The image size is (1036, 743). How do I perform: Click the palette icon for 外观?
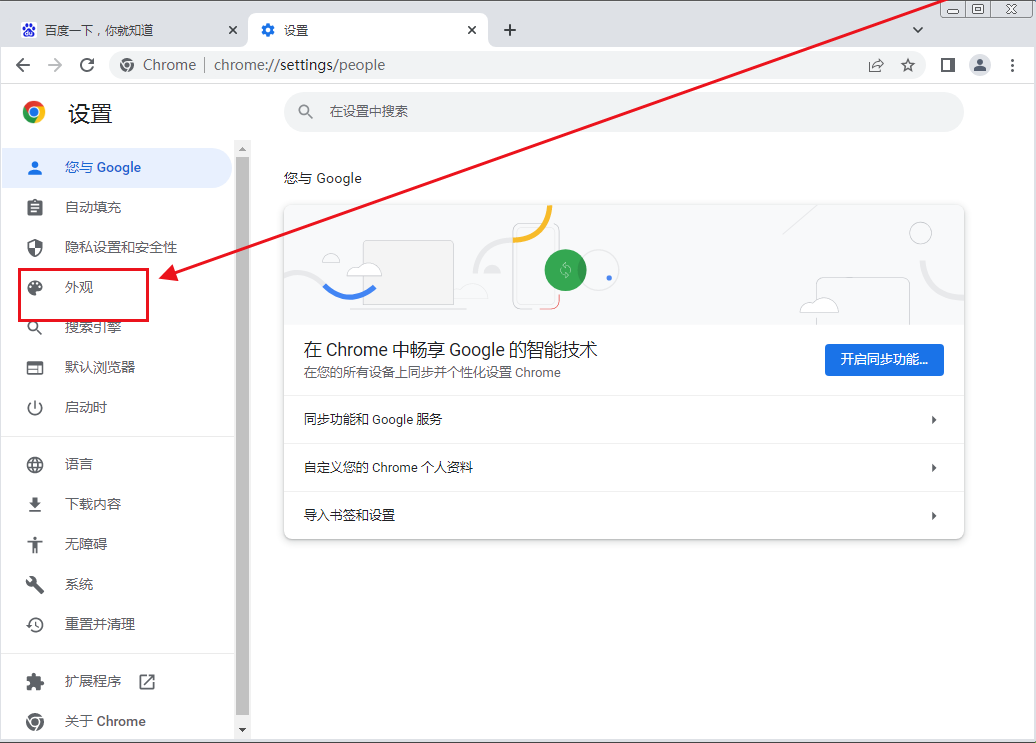35,287
